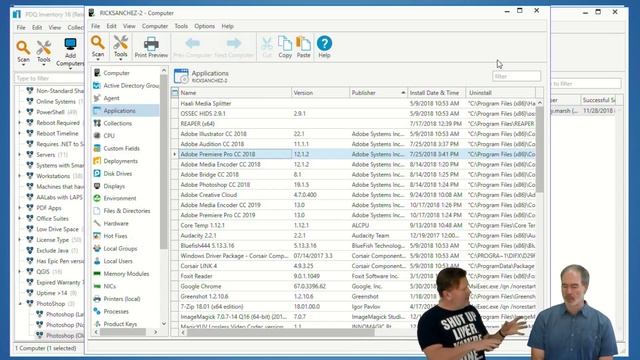Open Memory Modules in sidebar

coord(126,274)
